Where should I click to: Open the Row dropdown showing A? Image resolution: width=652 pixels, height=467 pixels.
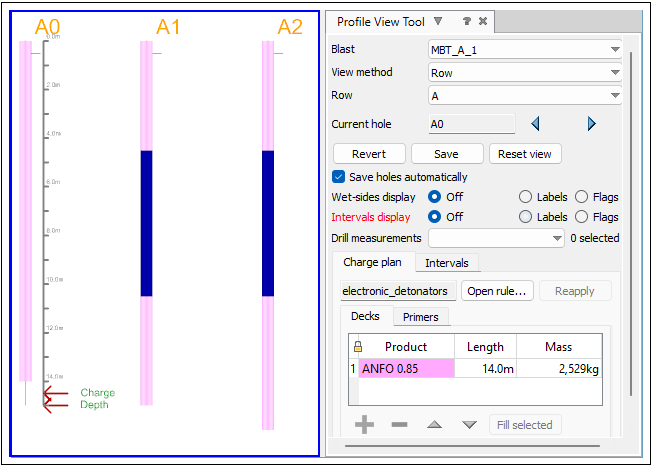coord(525,96)
